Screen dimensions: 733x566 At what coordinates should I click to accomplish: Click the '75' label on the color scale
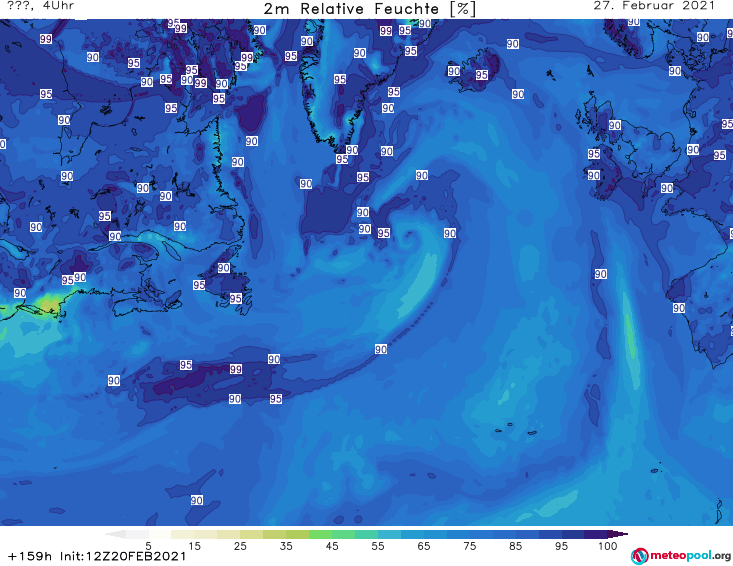point(469,546)
